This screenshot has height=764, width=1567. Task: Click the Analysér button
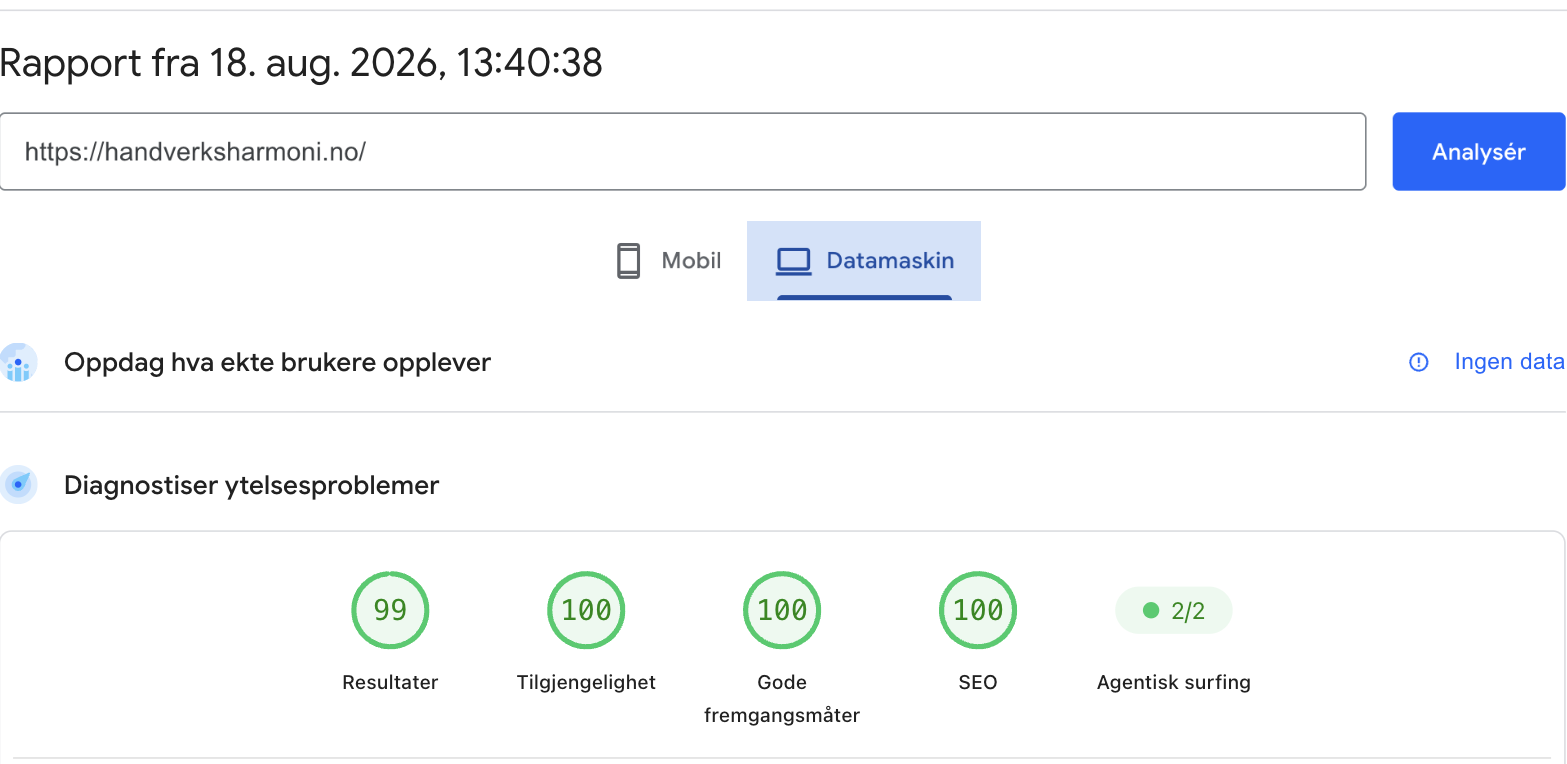click(1478, 151)
